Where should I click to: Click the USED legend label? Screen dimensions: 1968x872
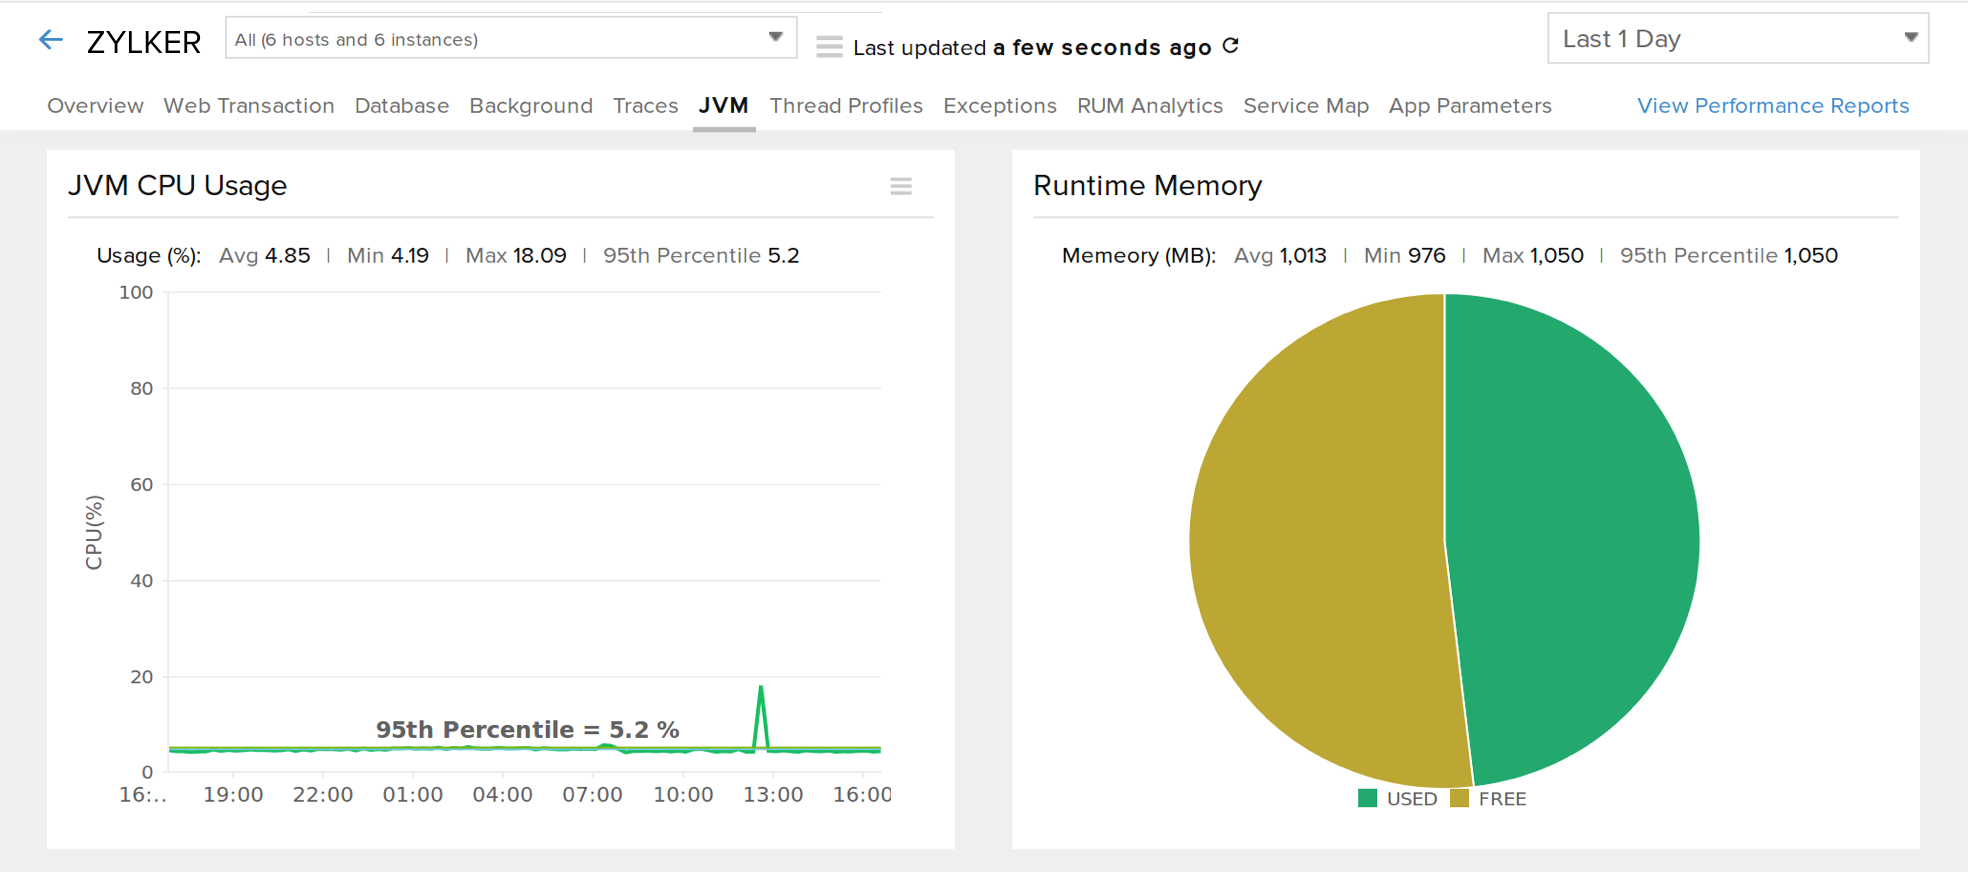click(x=1412, y=799)
